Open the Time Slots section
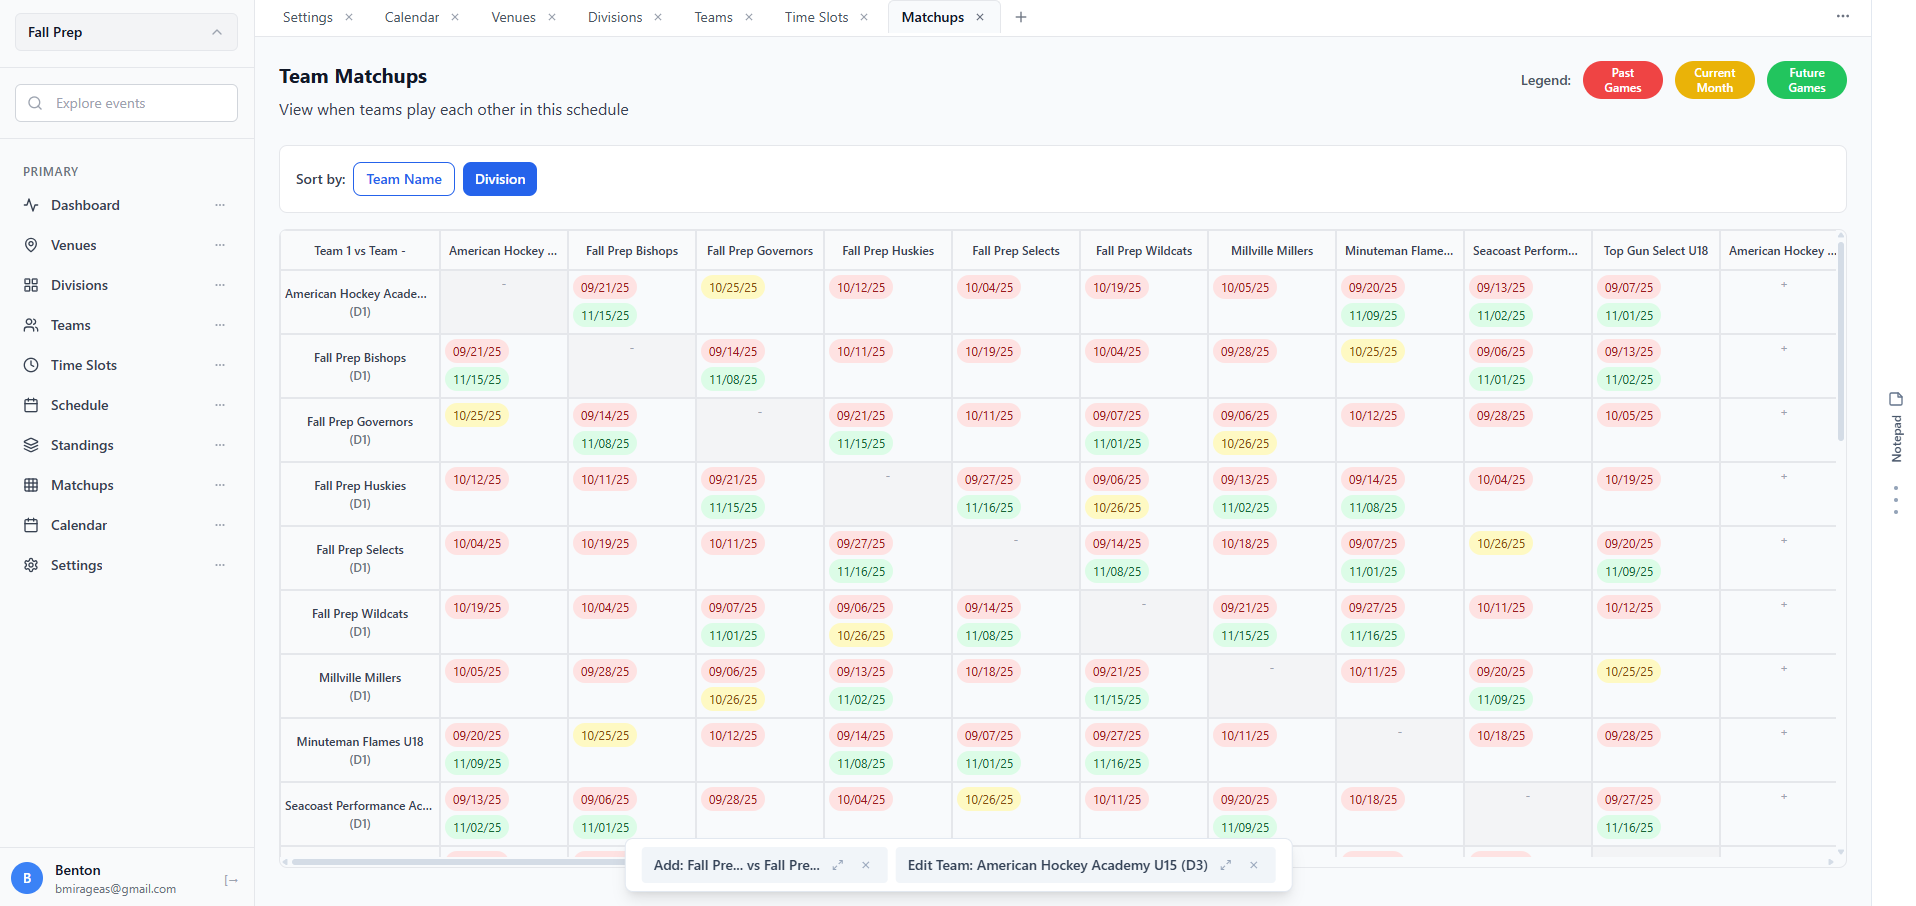Screen dimensions: 1916x906 pyautogui.click(x=83, y=365)
